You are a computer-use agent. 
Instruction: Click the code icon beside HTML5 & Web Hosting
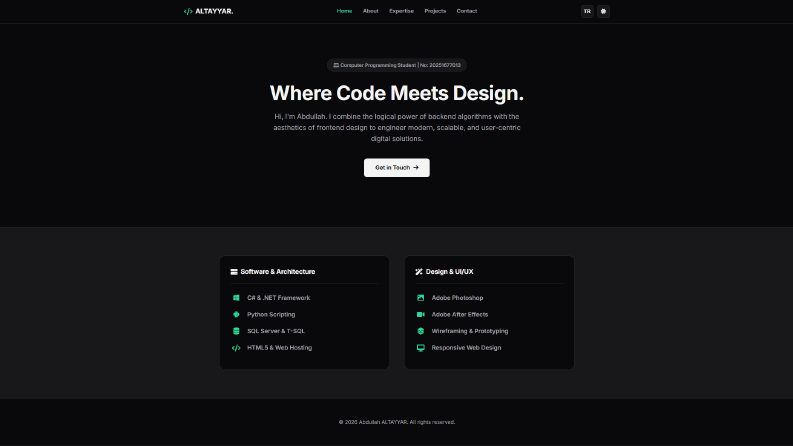(x=236, y=348)
